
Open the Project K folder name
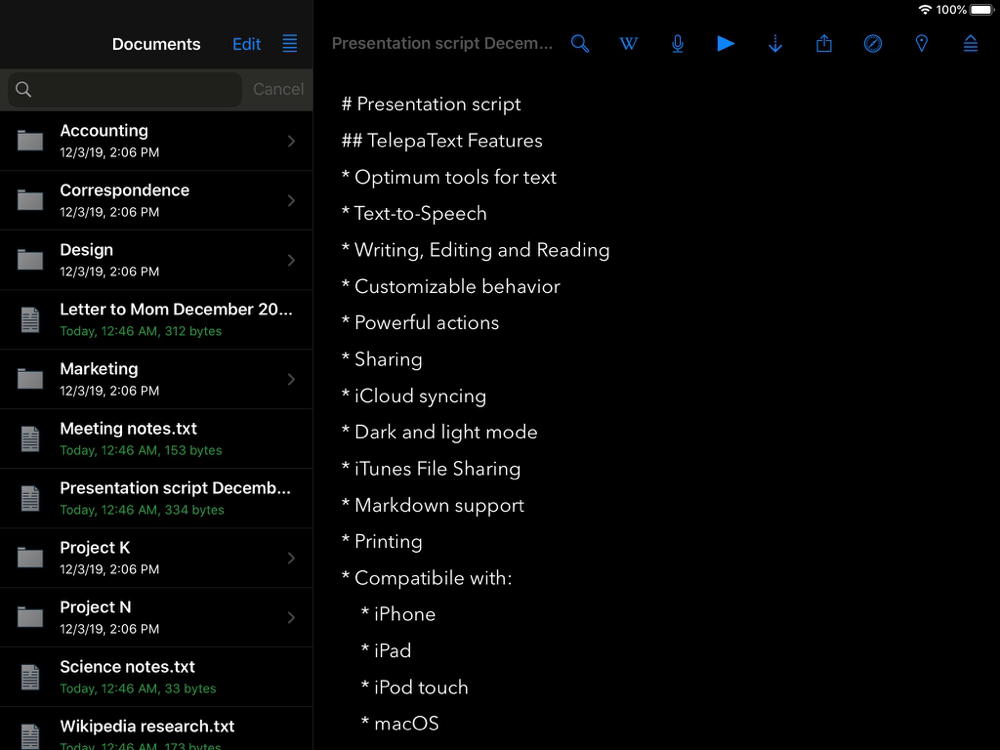tap(95, 547)
